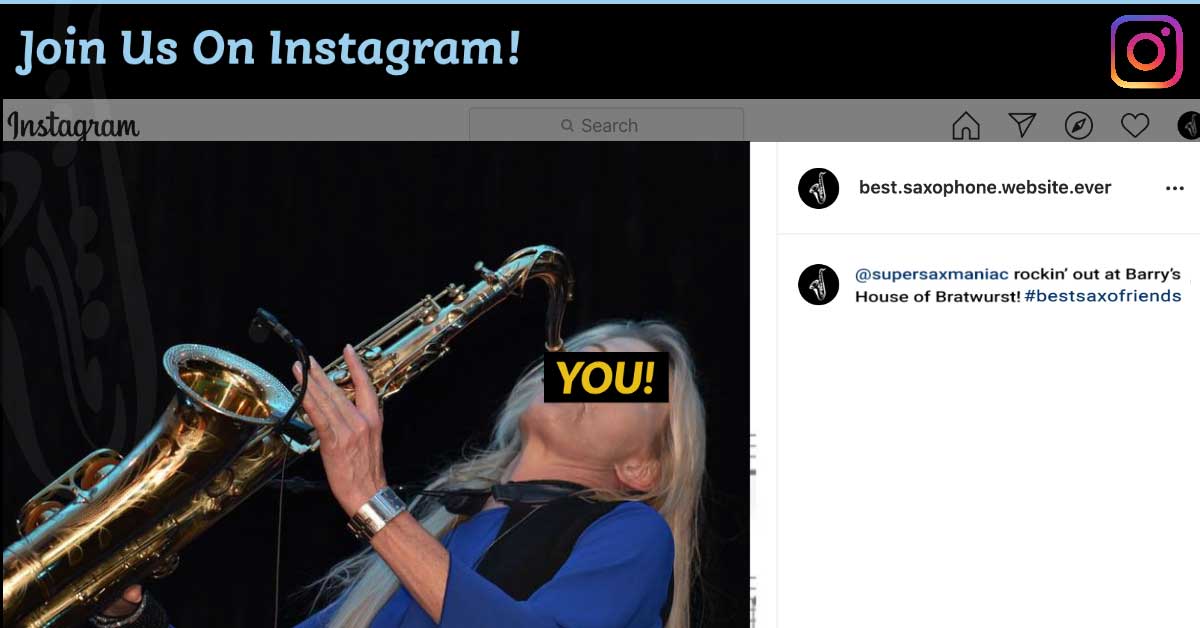Open direct messages paper plane icon

coord(1021,125)
